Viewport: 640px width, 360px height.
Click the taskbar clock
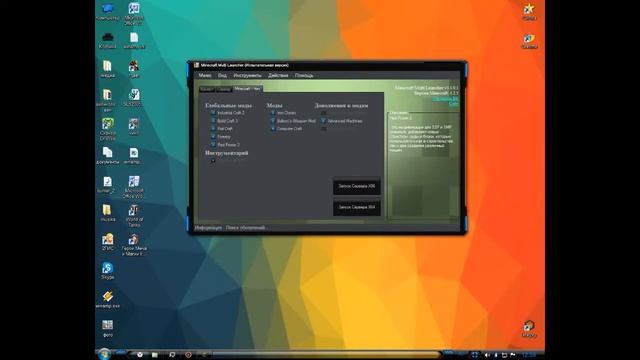click(x=529, y=355)
